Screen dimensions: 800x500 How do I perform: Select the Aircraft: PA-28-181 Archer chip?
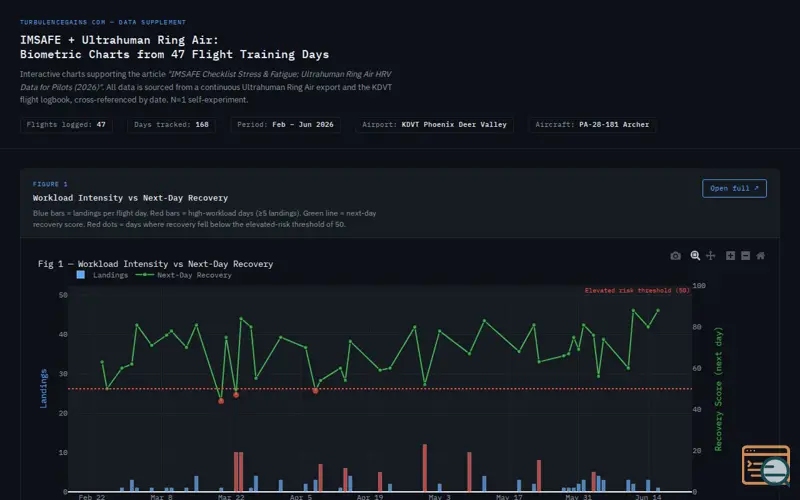[592, 124]
